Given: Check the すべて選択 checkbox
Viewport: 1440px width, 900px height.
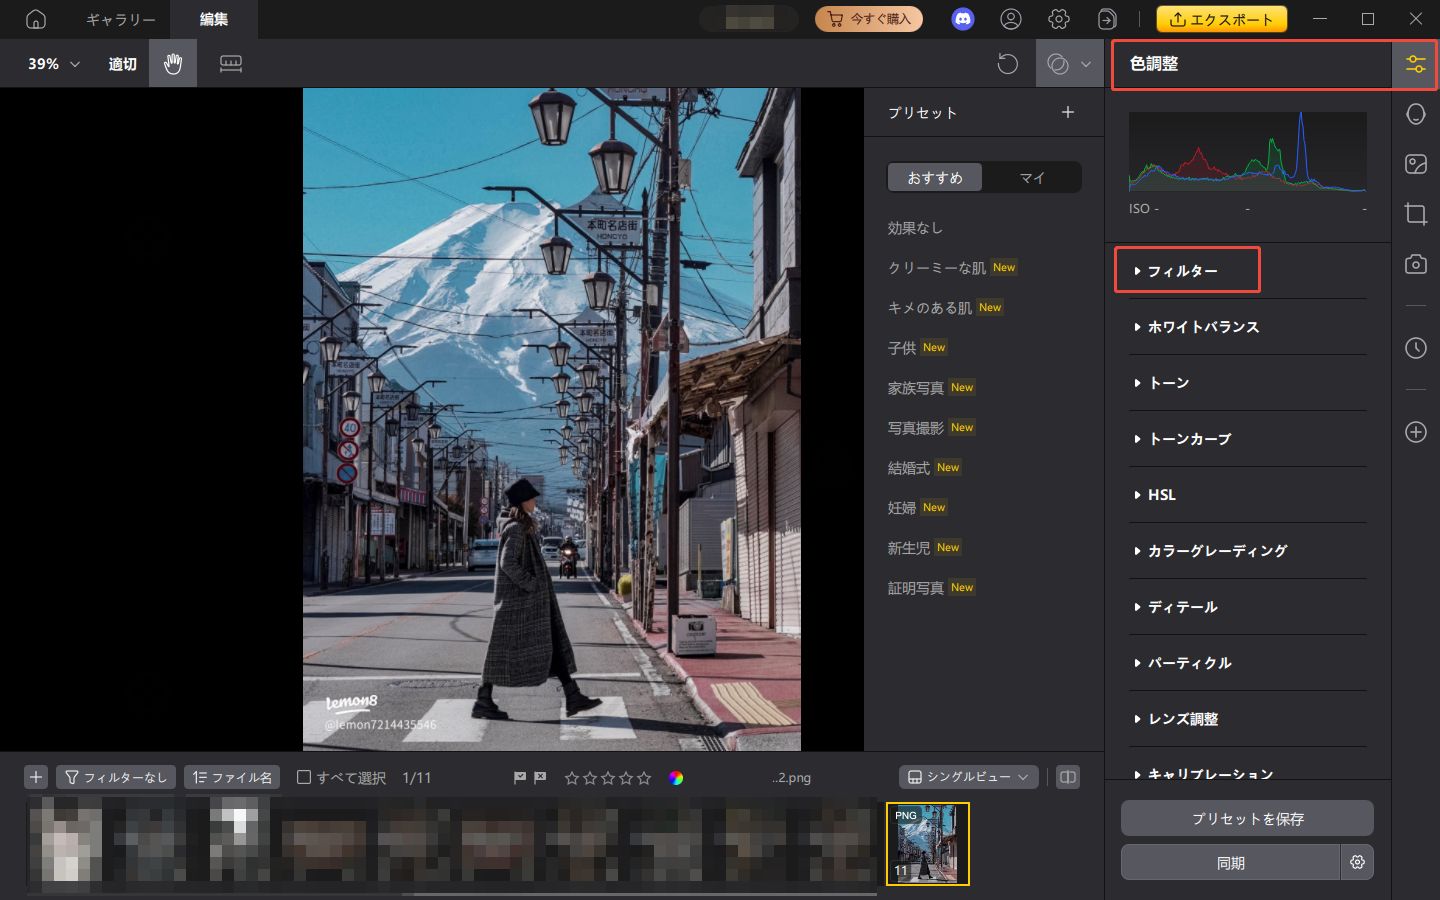Looking at the screenshot, I should click(304, 777).
